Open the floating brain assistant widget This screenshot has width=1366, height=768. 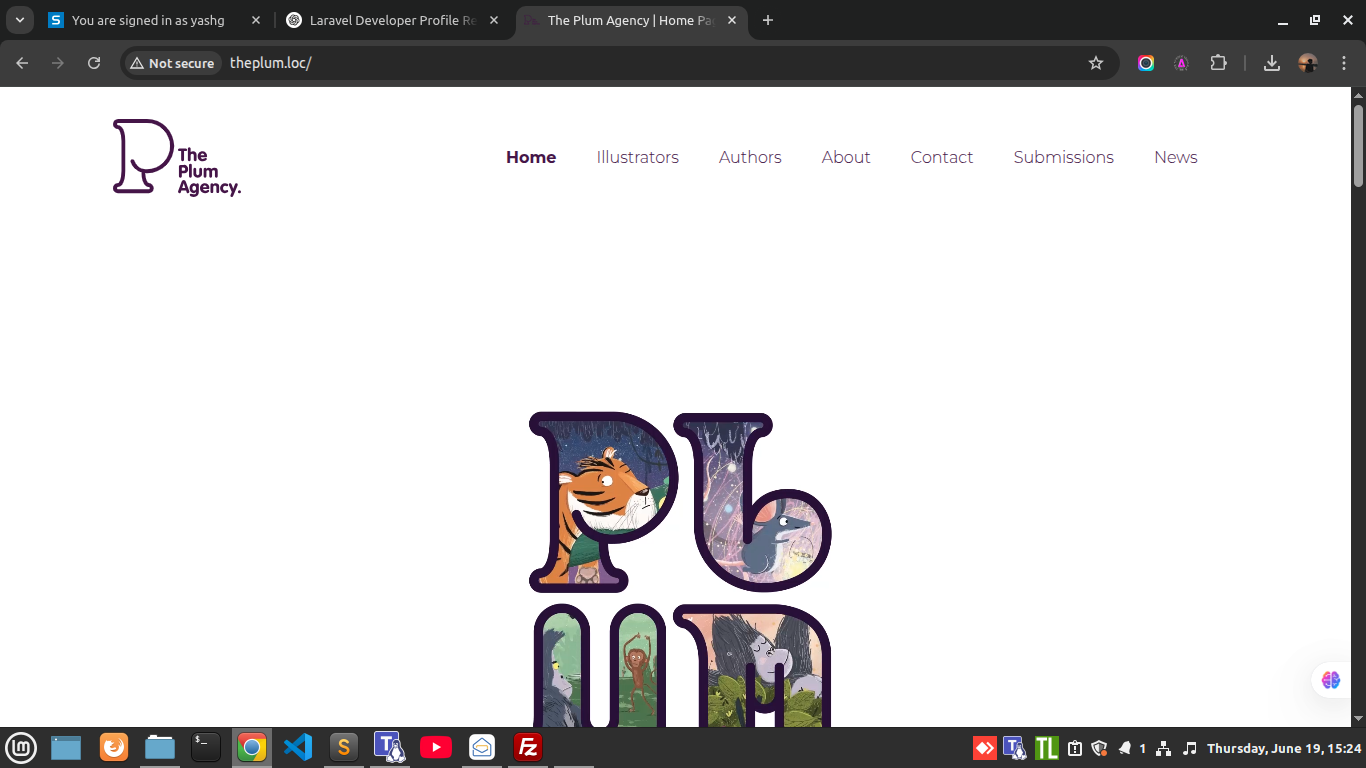[1331, 680]
